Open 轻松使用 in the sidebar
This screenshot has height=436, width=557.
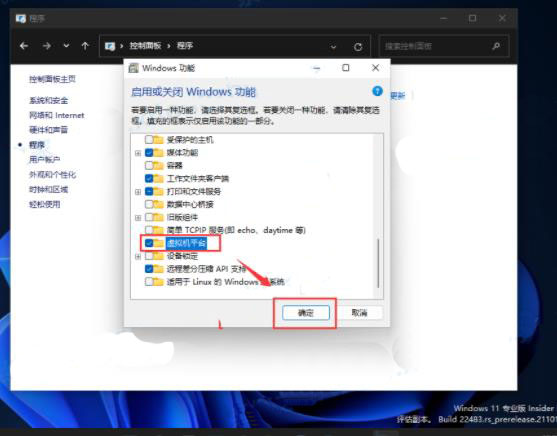pyautogui.click(x=44, y=204)
